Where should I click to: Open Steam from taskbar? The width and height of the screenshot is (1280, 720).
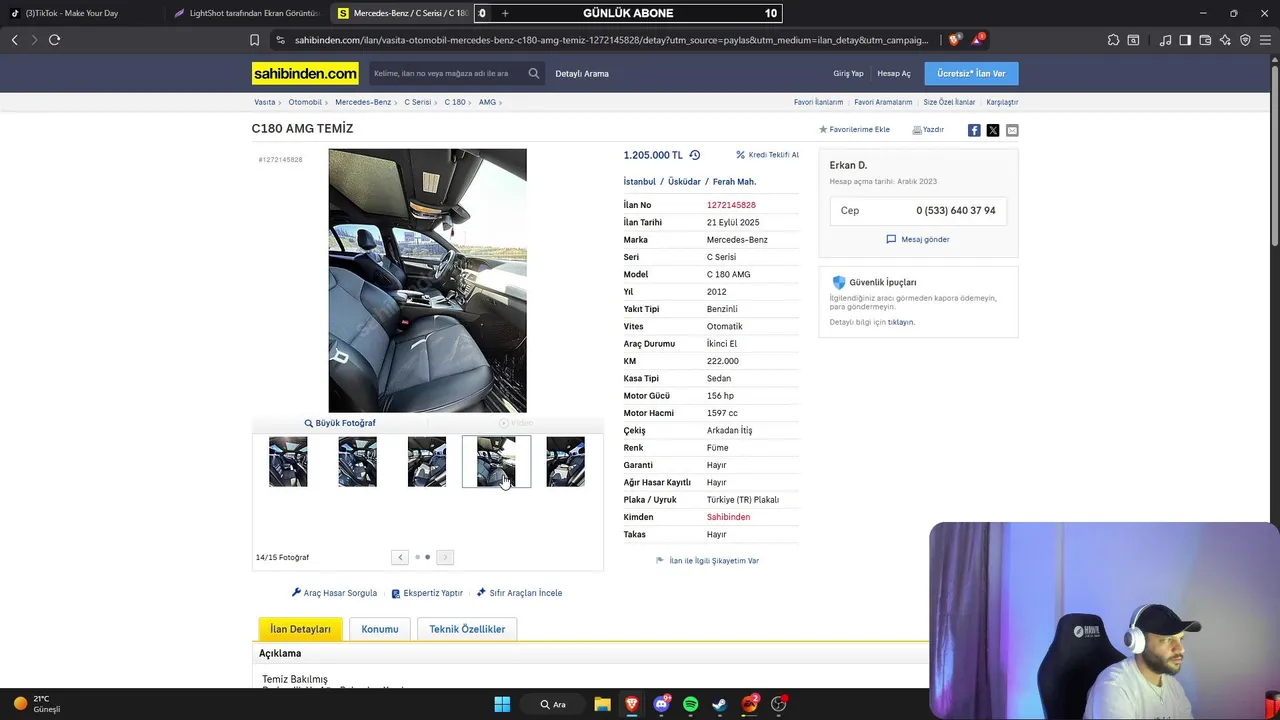[x=719, y=704]
